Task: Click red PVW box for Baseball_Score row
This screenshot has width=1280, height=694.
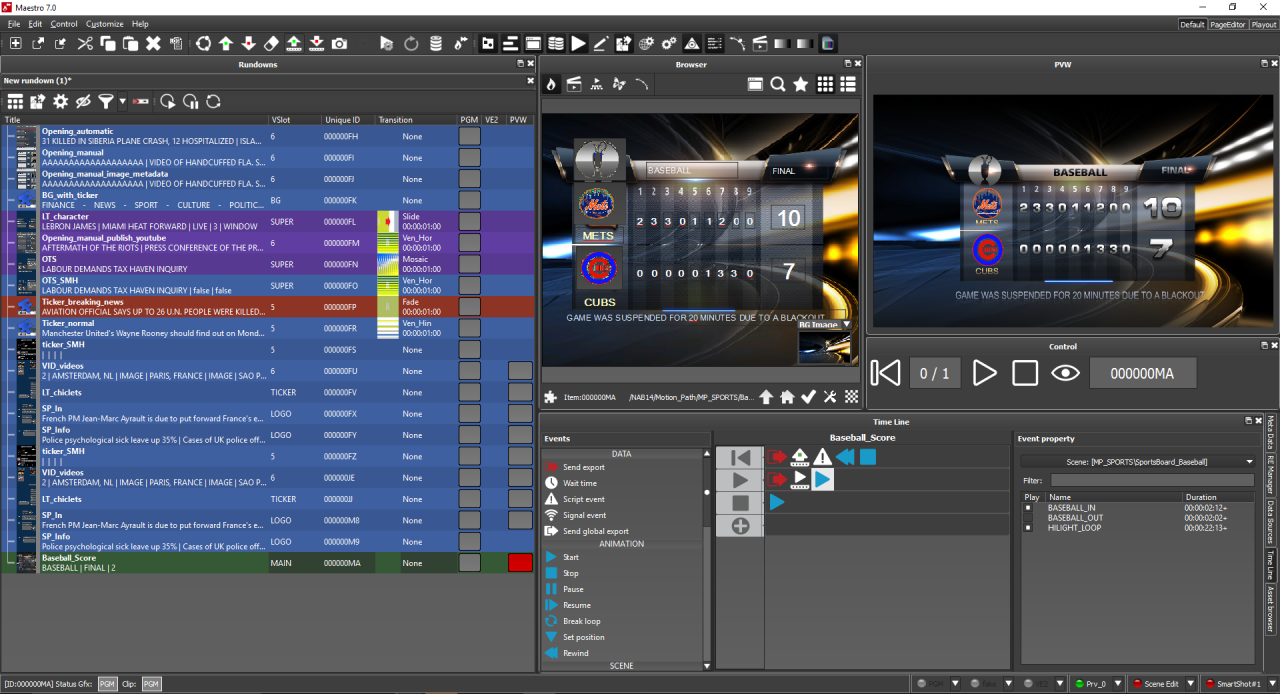Action: pyautogui.click(x=520, y=562)
